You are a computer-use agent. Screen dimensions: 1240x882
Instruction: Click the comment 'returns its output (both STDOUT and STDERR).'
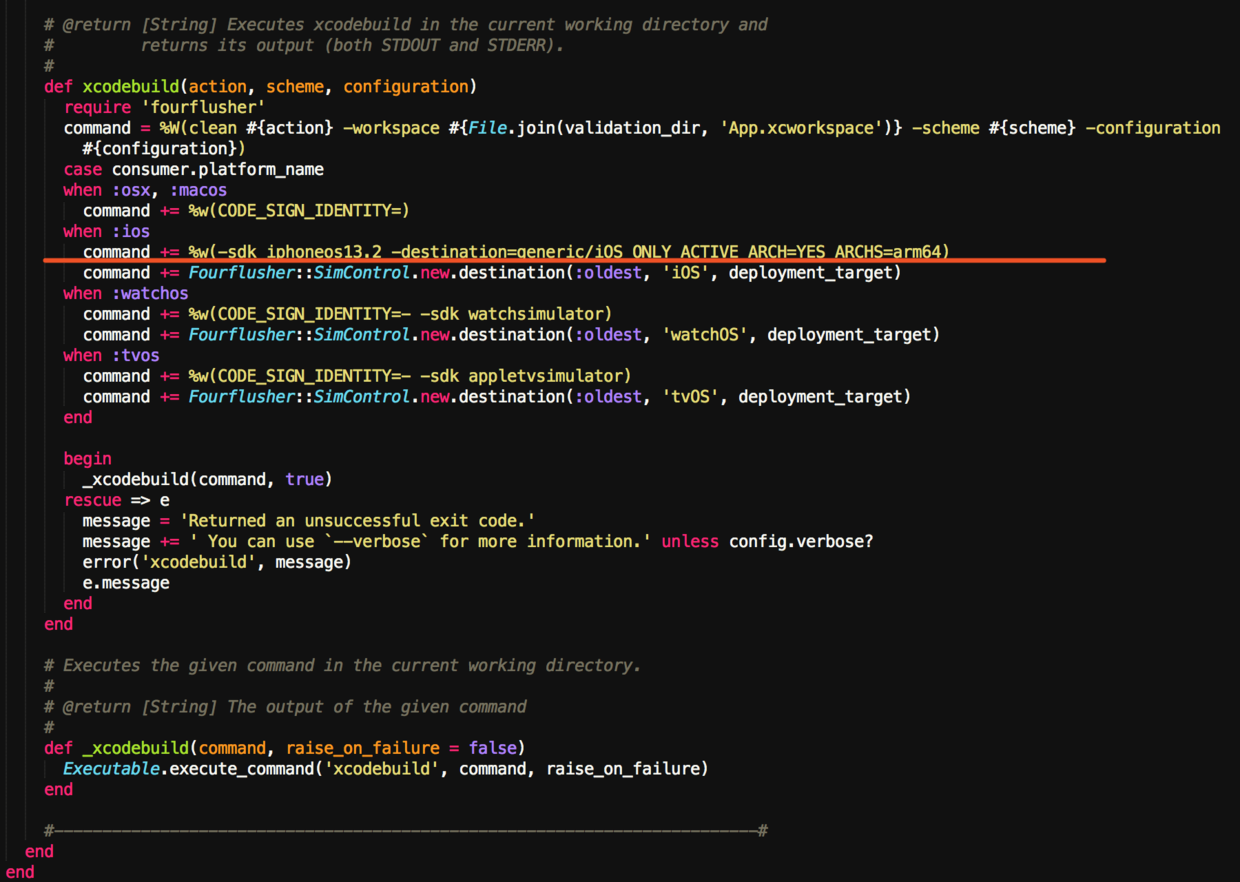pyautogui.click(x=352, y=45)
